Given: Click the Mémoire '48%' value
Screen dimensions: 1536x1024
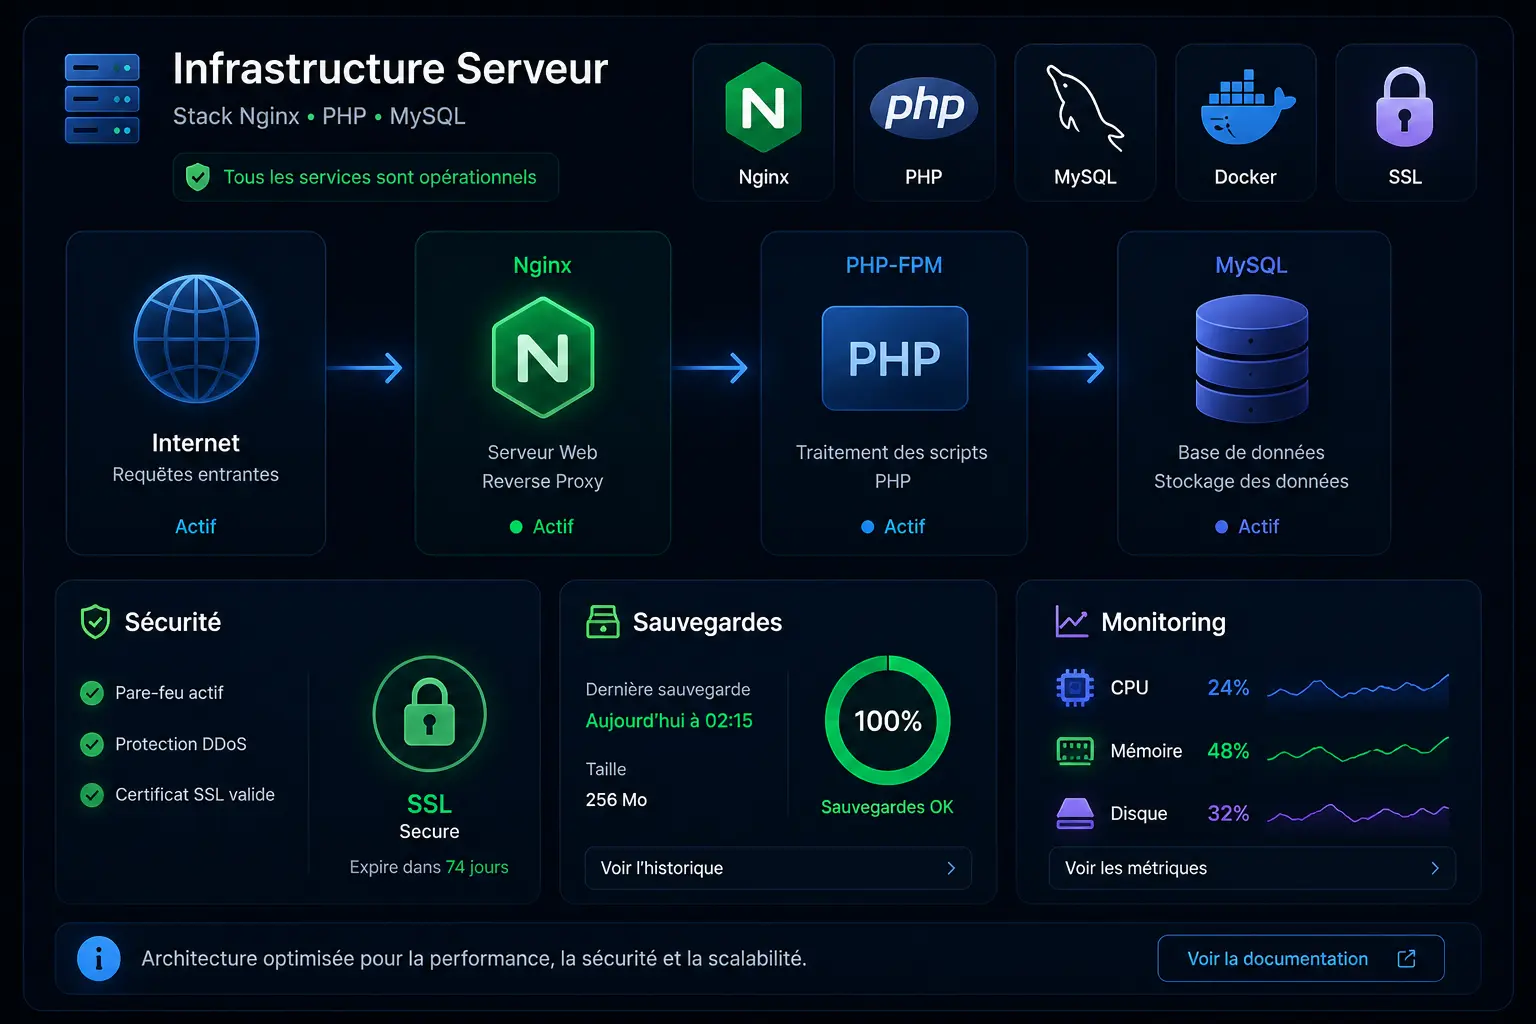Looking at the screenshot, I should (1228, 751).
